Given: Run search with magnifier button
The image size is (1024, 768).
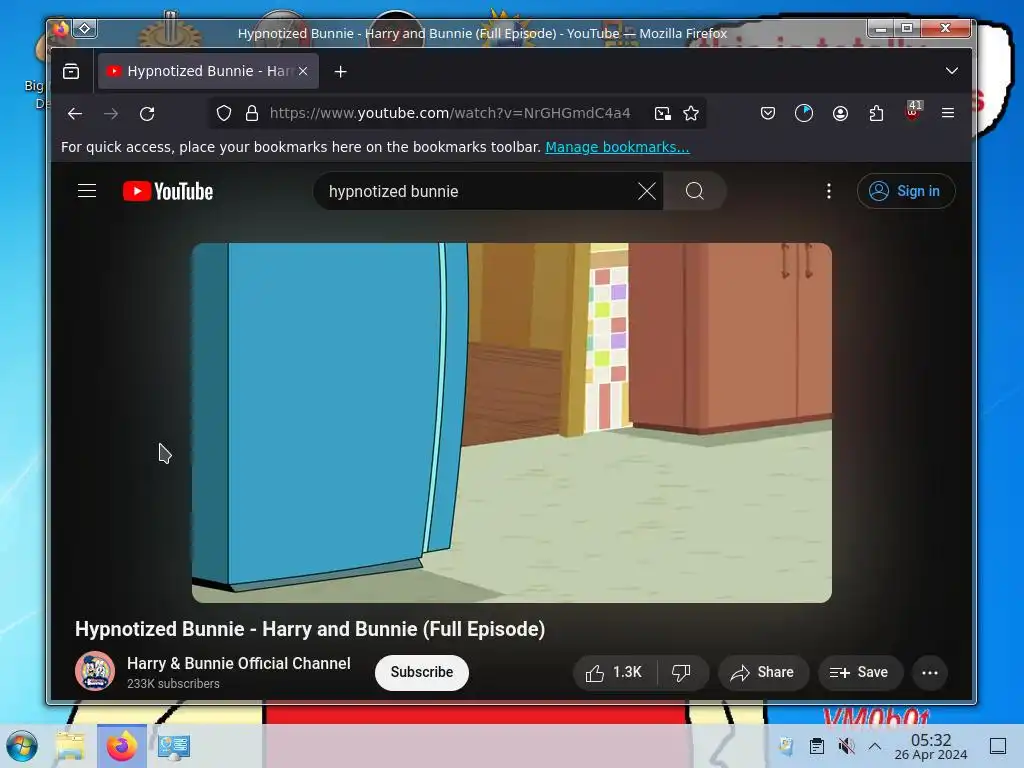Looking at the screenshot, I should click(x=695, y=191).
